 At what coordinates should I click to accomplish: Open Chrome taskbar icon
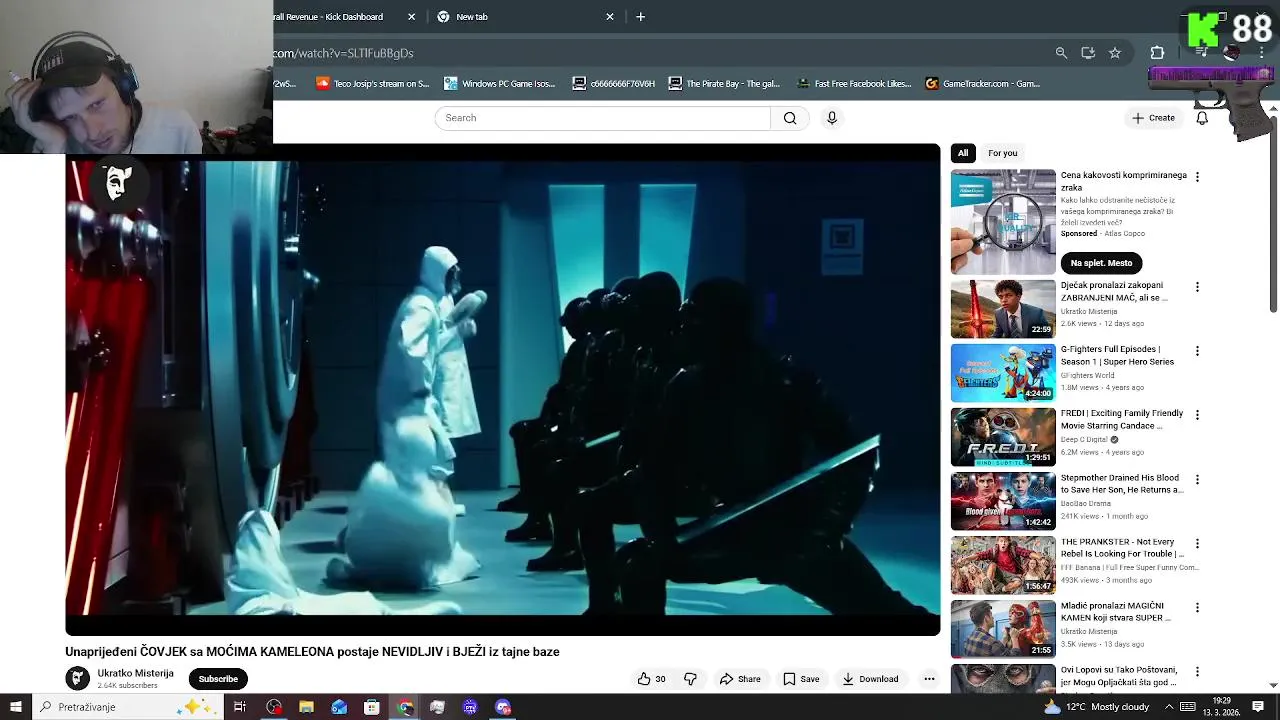coord(405,707)
